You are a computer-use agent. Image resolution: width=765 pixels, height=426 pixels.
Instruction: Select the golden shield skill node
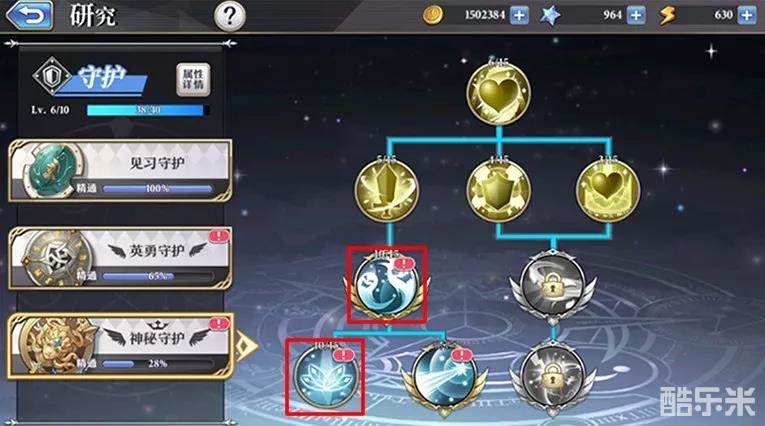click(x=498, y=189)
